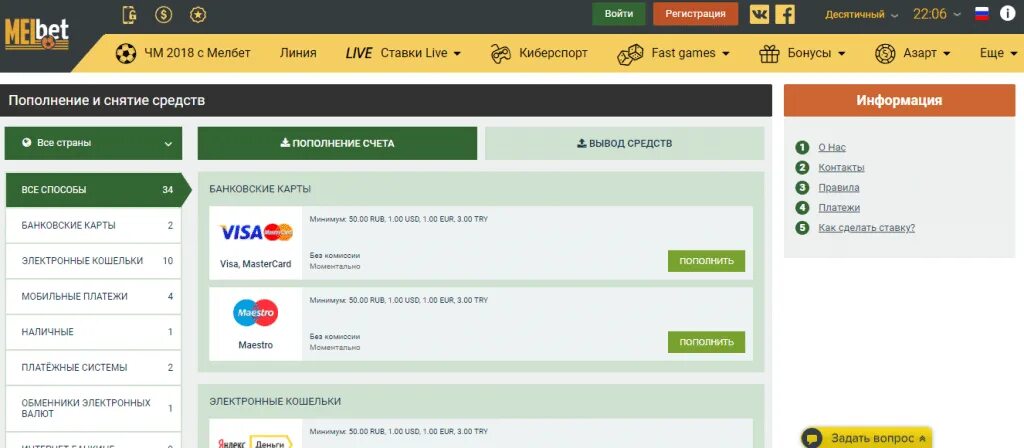Open the Линия menu item
This screenshot has width=1024, height=448.
tap(298, 54)
